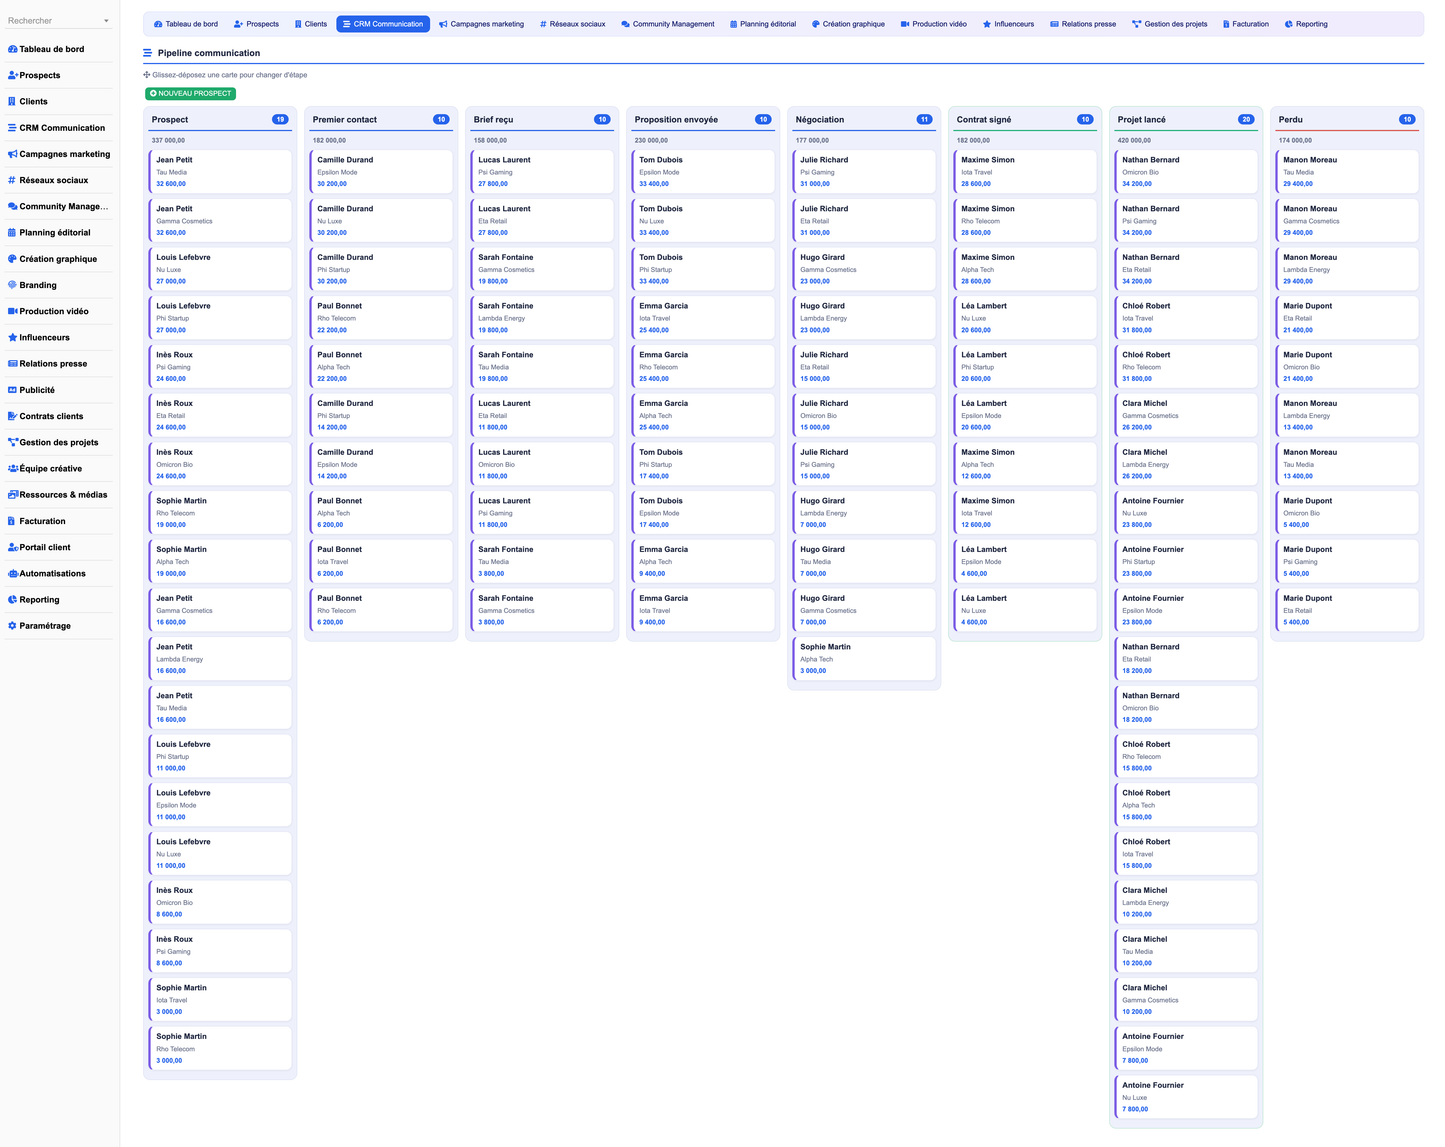Click the CRM Communication sidebar icon
1445x1147 pixels.
12,128
